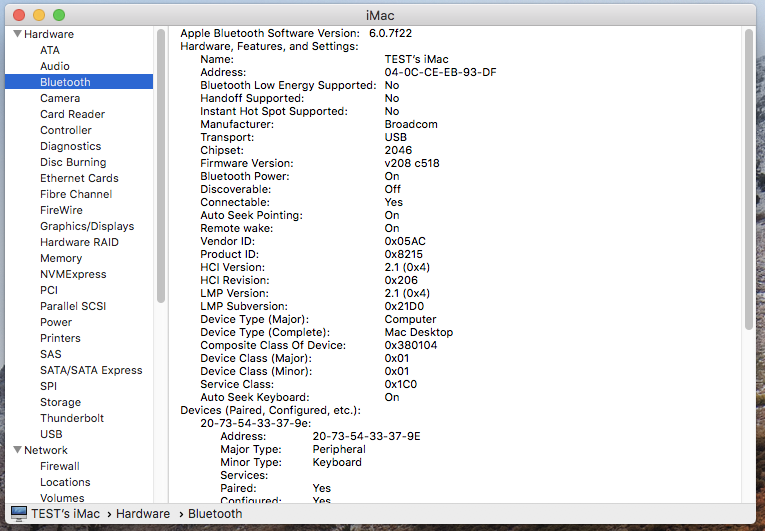Select SATA/SATA Express entry

click(91, 370)
